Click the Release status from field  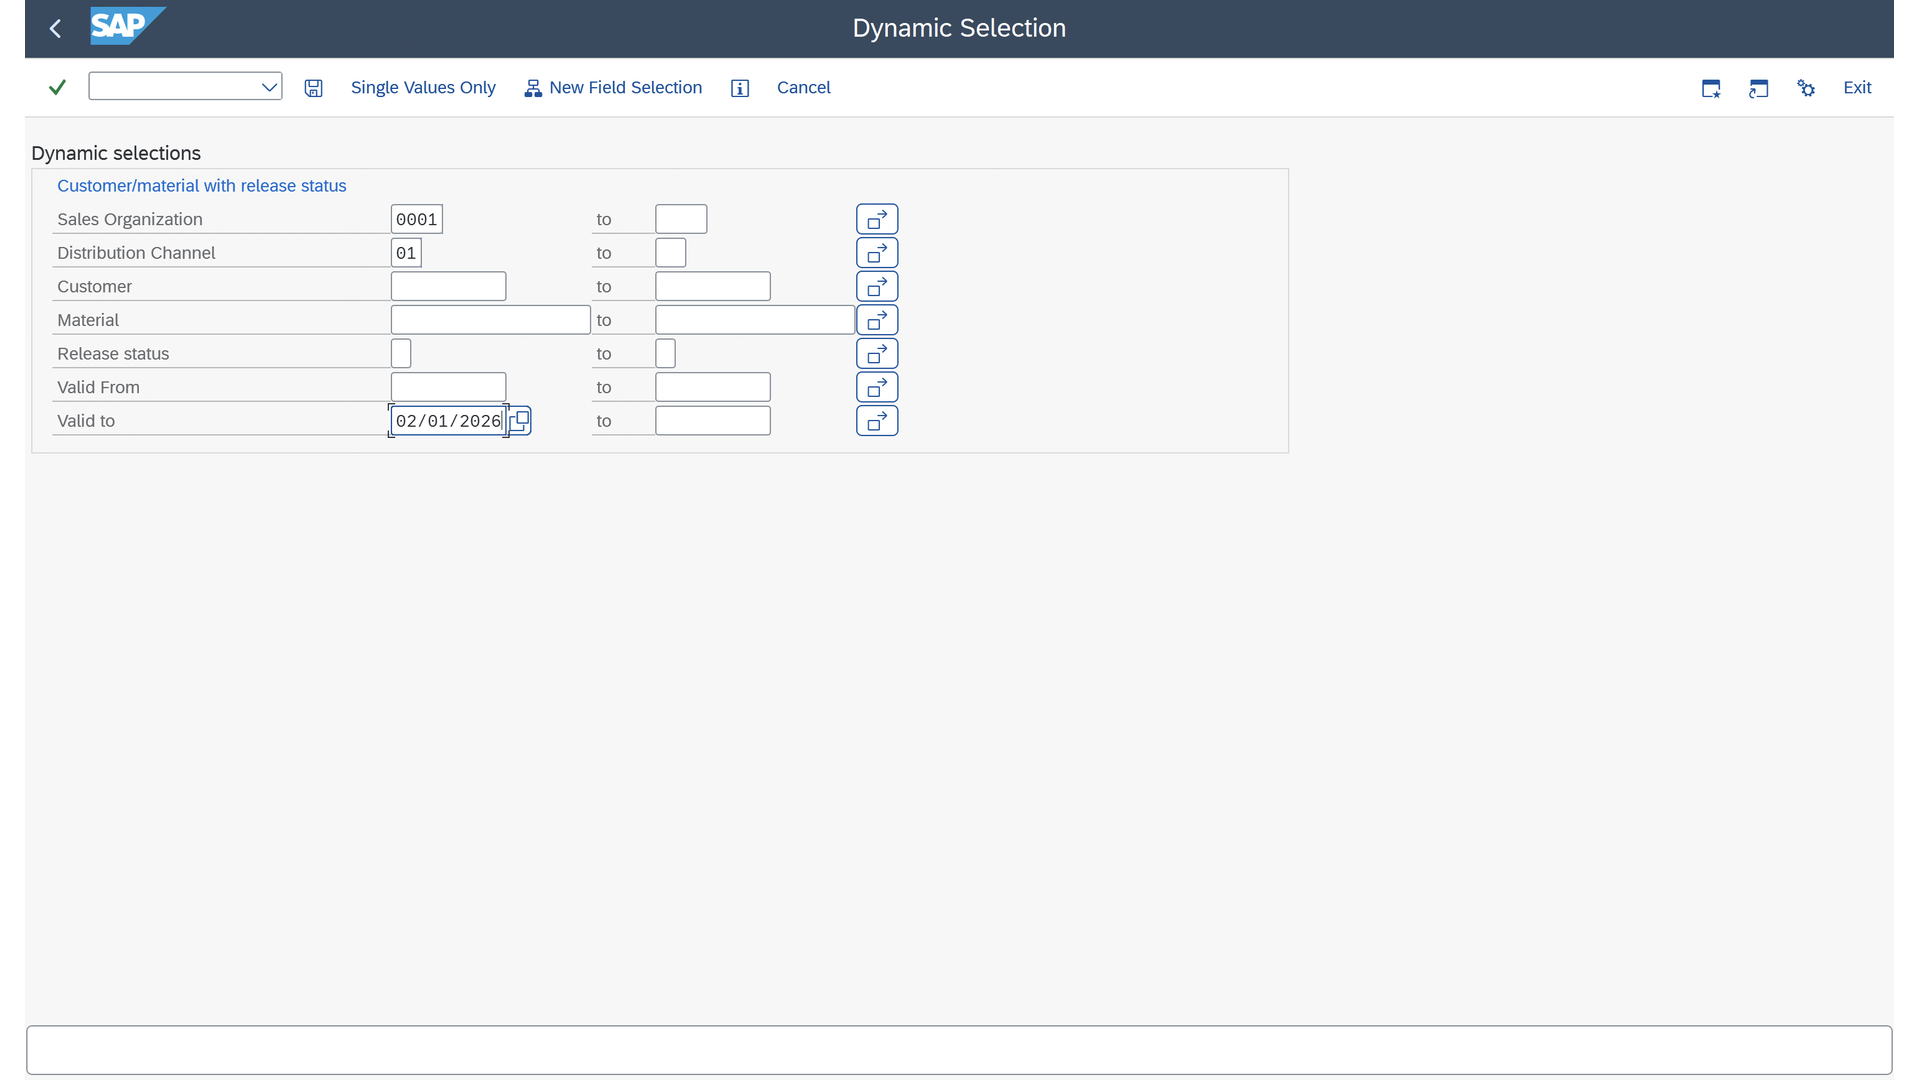coord(401,354)
